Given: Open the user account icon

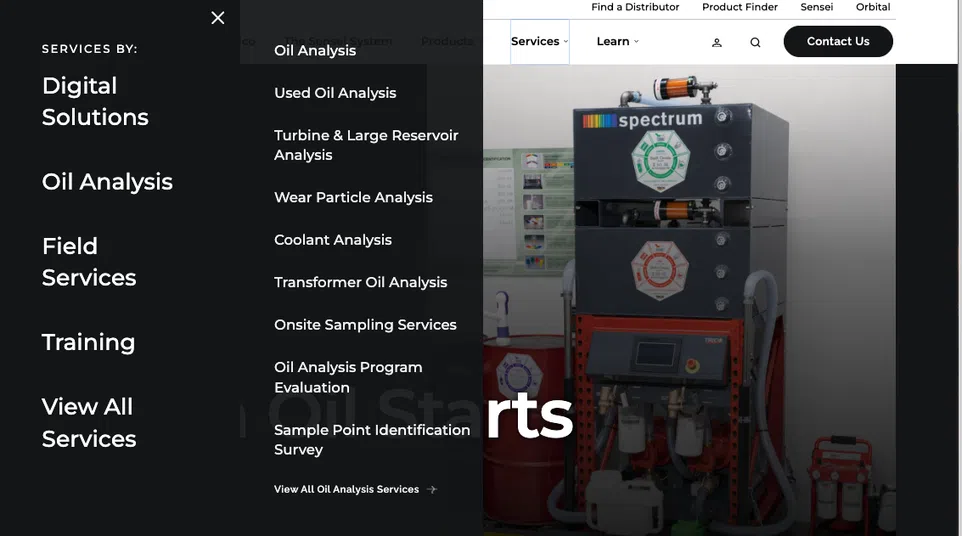Looking at the screenshot, I should tap(717, 42).
